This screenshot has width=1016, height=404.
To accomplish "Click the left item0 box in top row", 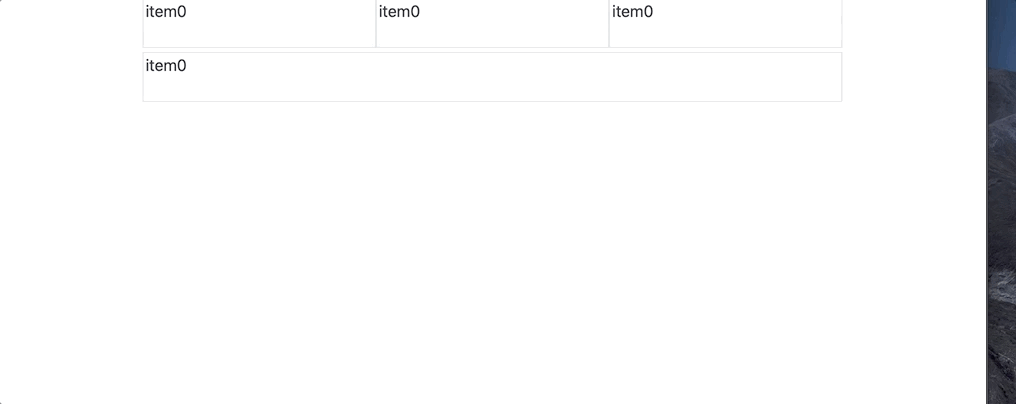I will click(x=259, y=23).
